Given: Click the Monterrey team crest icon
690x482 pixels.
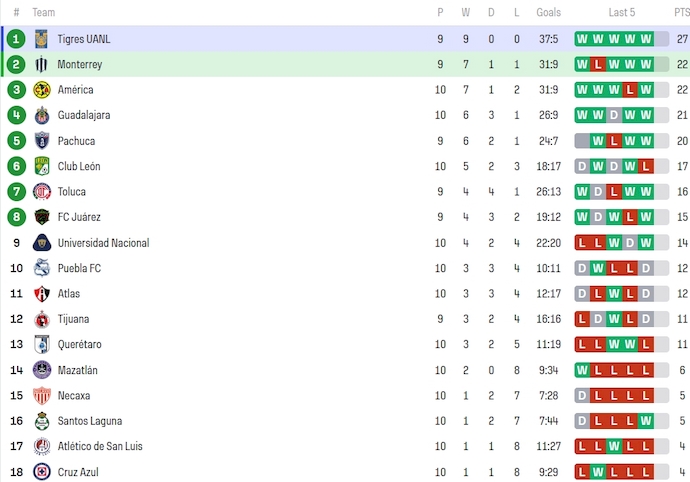Looking at the screenshot, I should point(42,64).
